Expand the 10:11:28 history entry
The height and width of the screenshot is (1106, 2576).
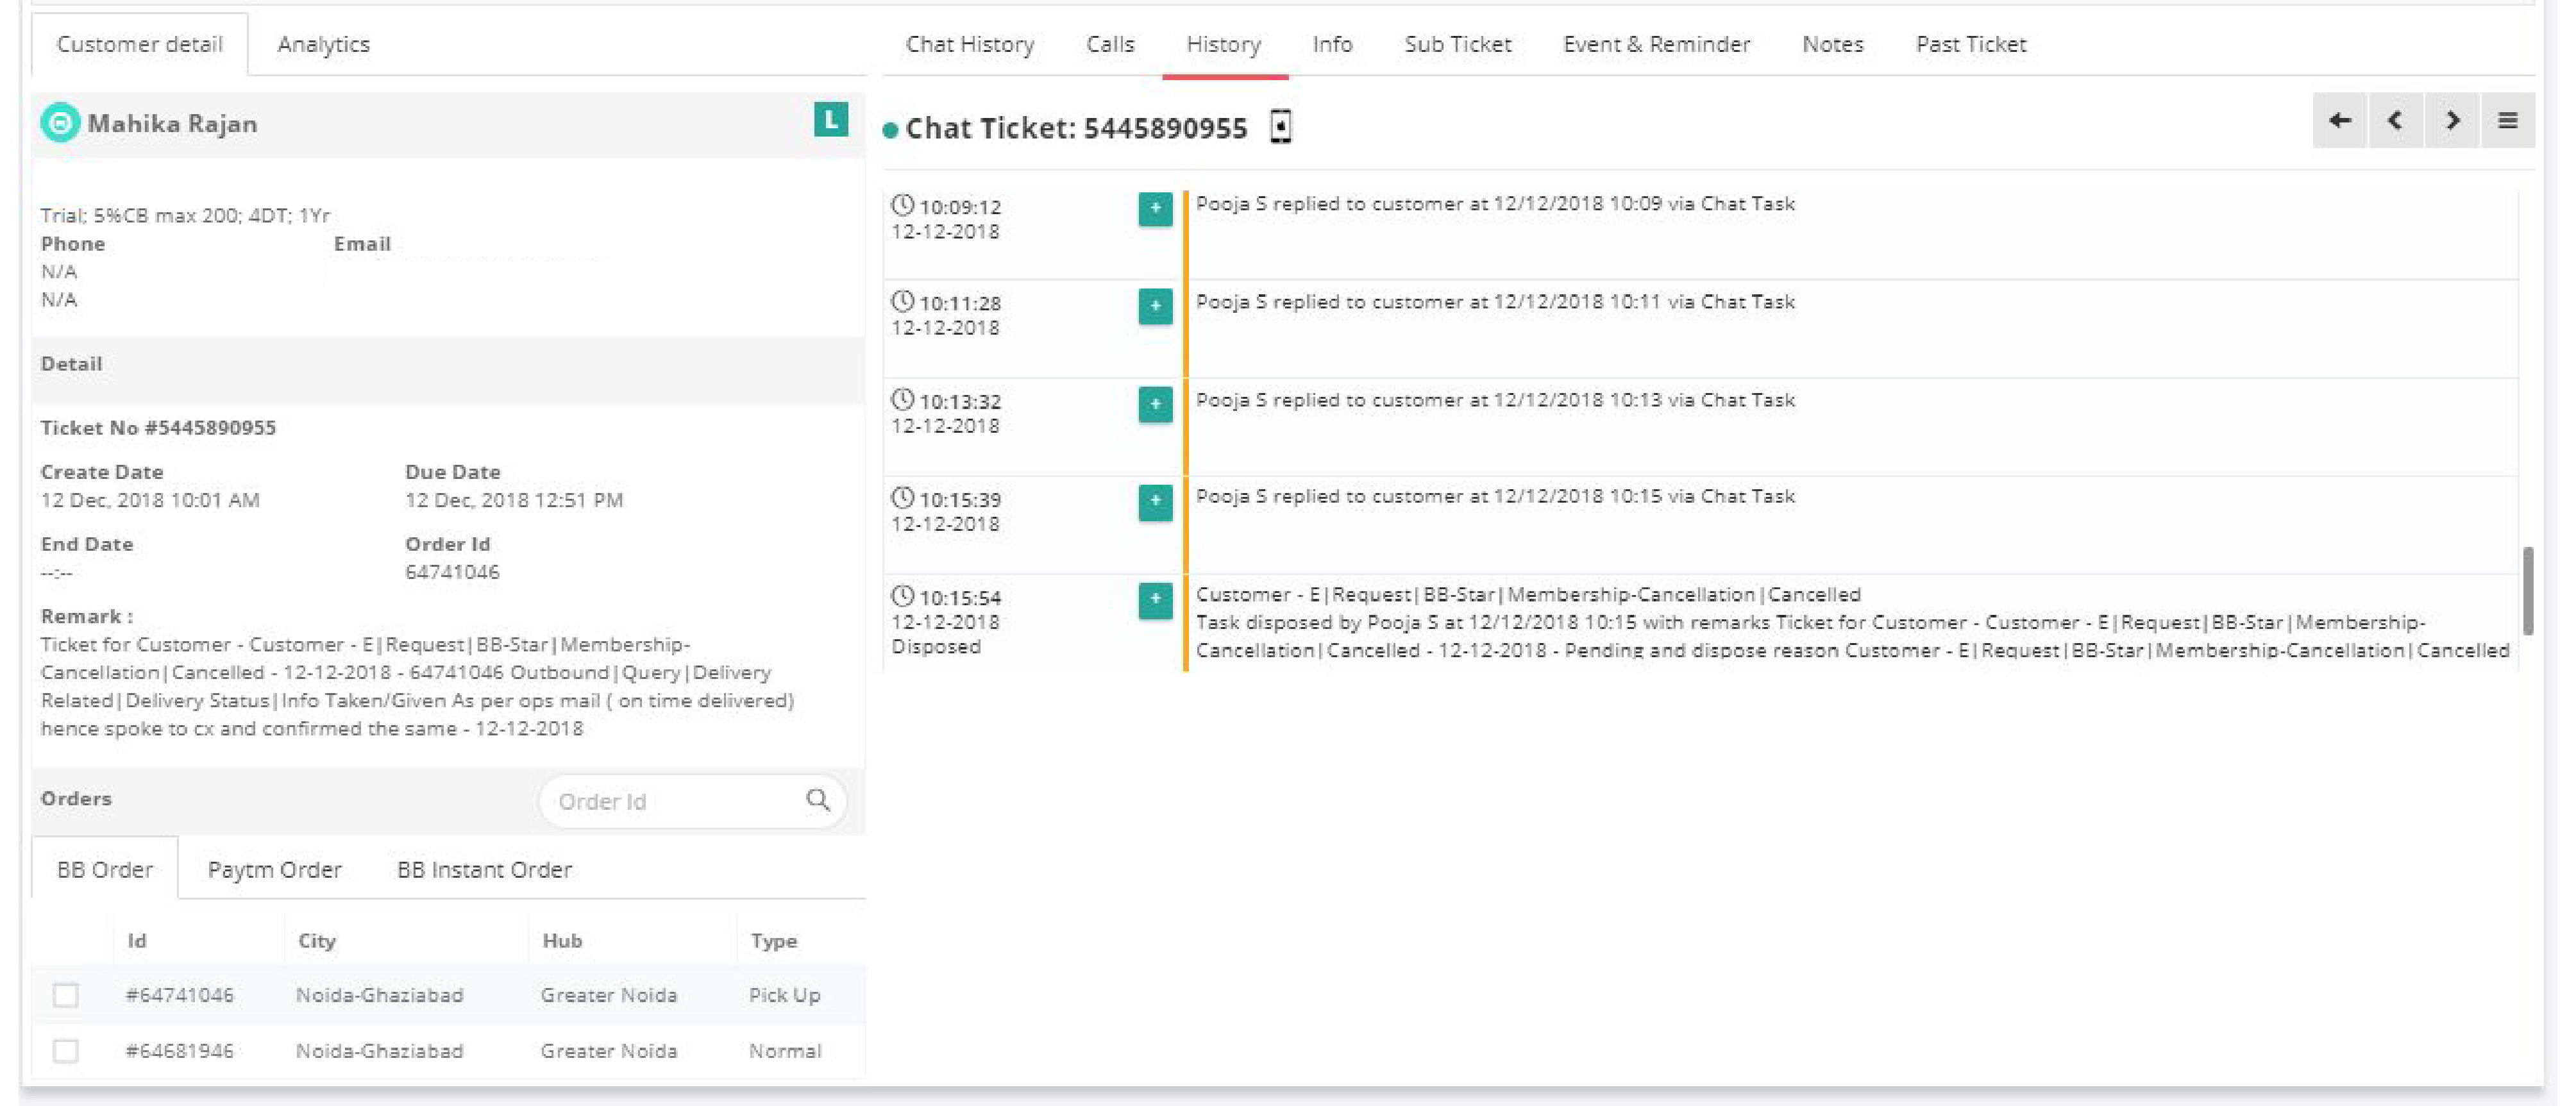pyautogui.click(x=1155, y=306)
